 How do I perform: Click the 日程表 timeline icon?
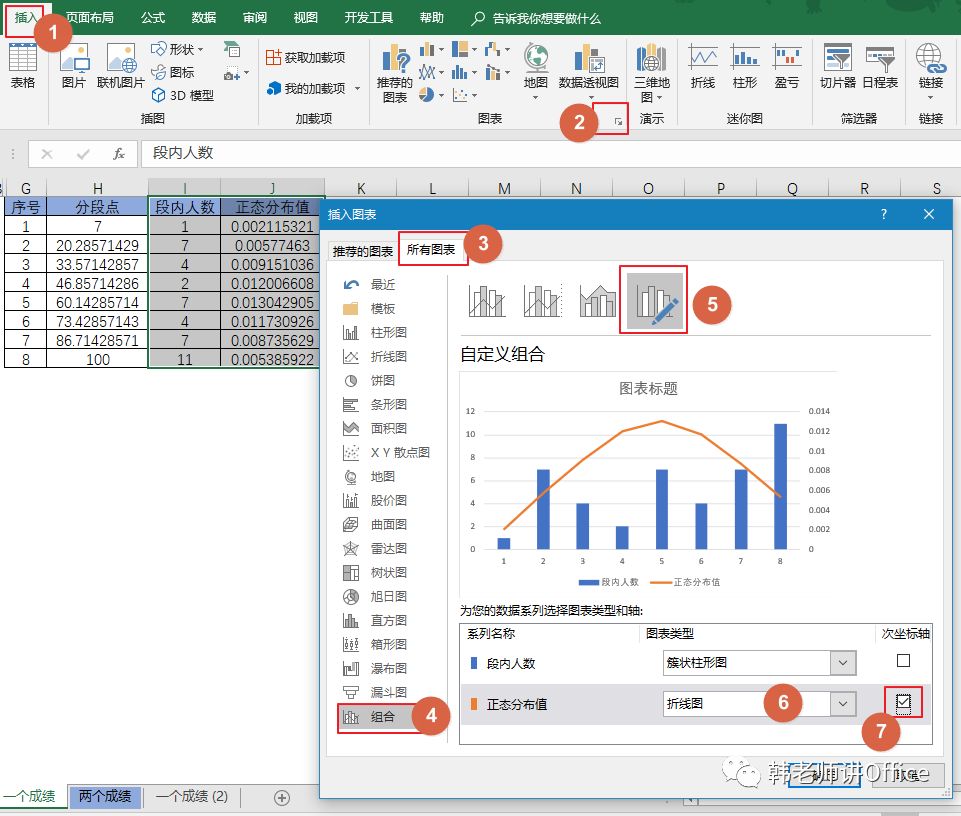click(x=880, y=66)
